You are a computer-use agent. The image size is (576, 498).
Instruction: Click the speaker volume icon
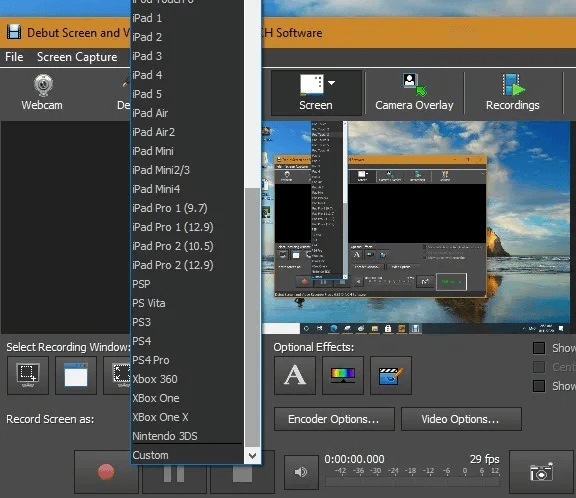[301, 472]
